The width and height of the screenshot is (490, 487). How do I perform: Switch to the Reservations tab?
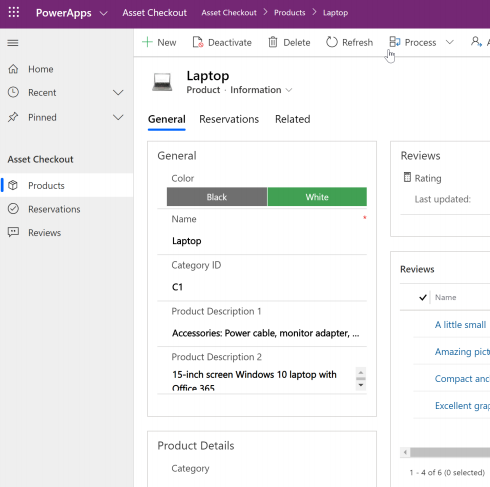coord(229,119)
